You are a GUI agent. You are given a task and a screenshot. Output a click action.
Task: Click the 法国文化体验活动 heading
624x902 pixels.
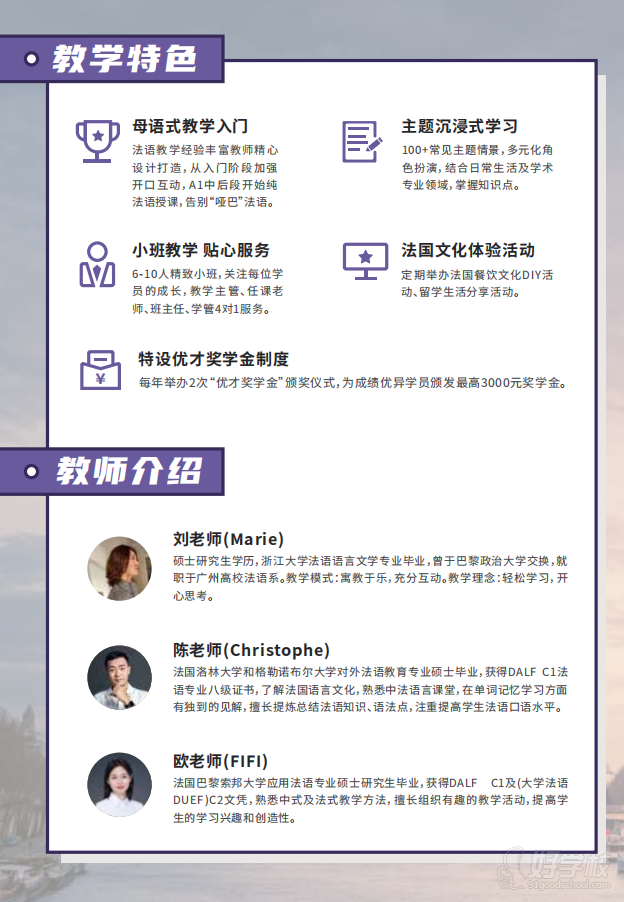(x=467, y=250)
